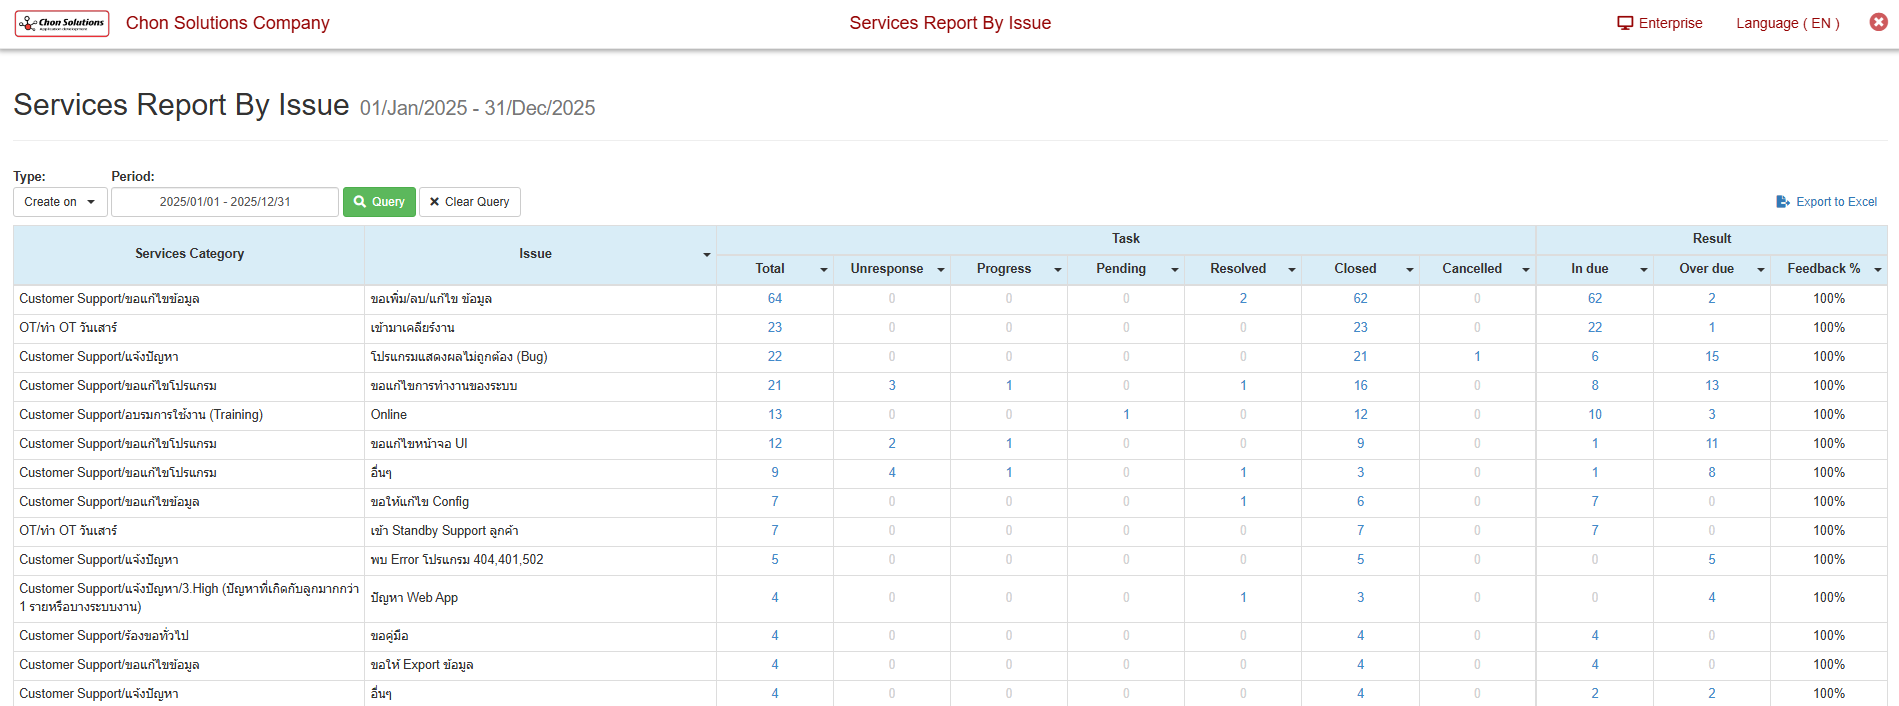This screenshot has height=706, width=1899.
Task: Click the Period date range field
Action: click(x=225, y=202)
